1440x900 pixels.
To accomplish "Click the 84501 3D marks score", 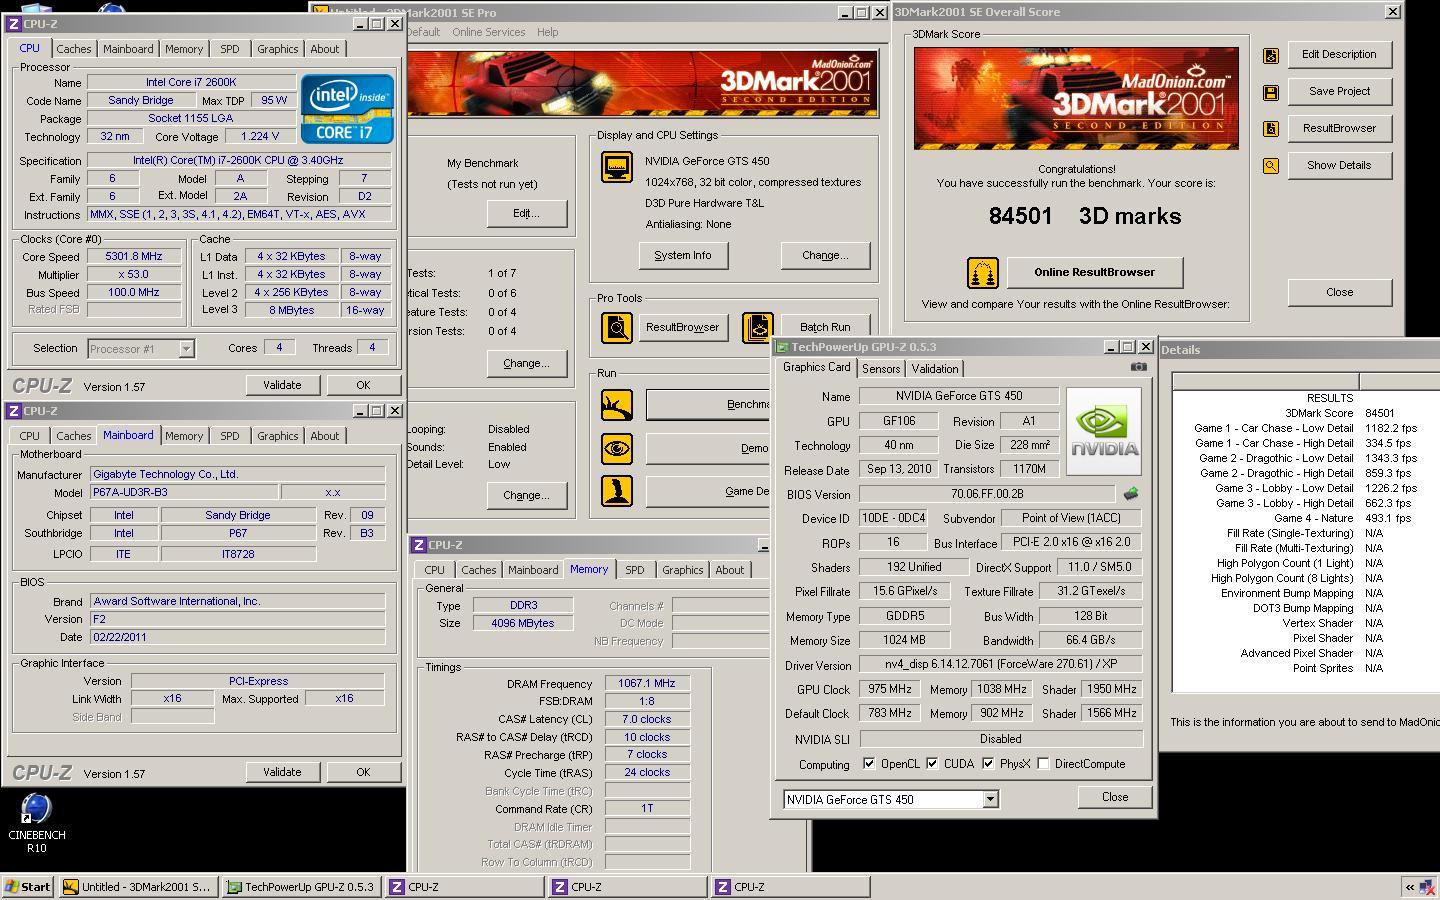I will 1085,216.
